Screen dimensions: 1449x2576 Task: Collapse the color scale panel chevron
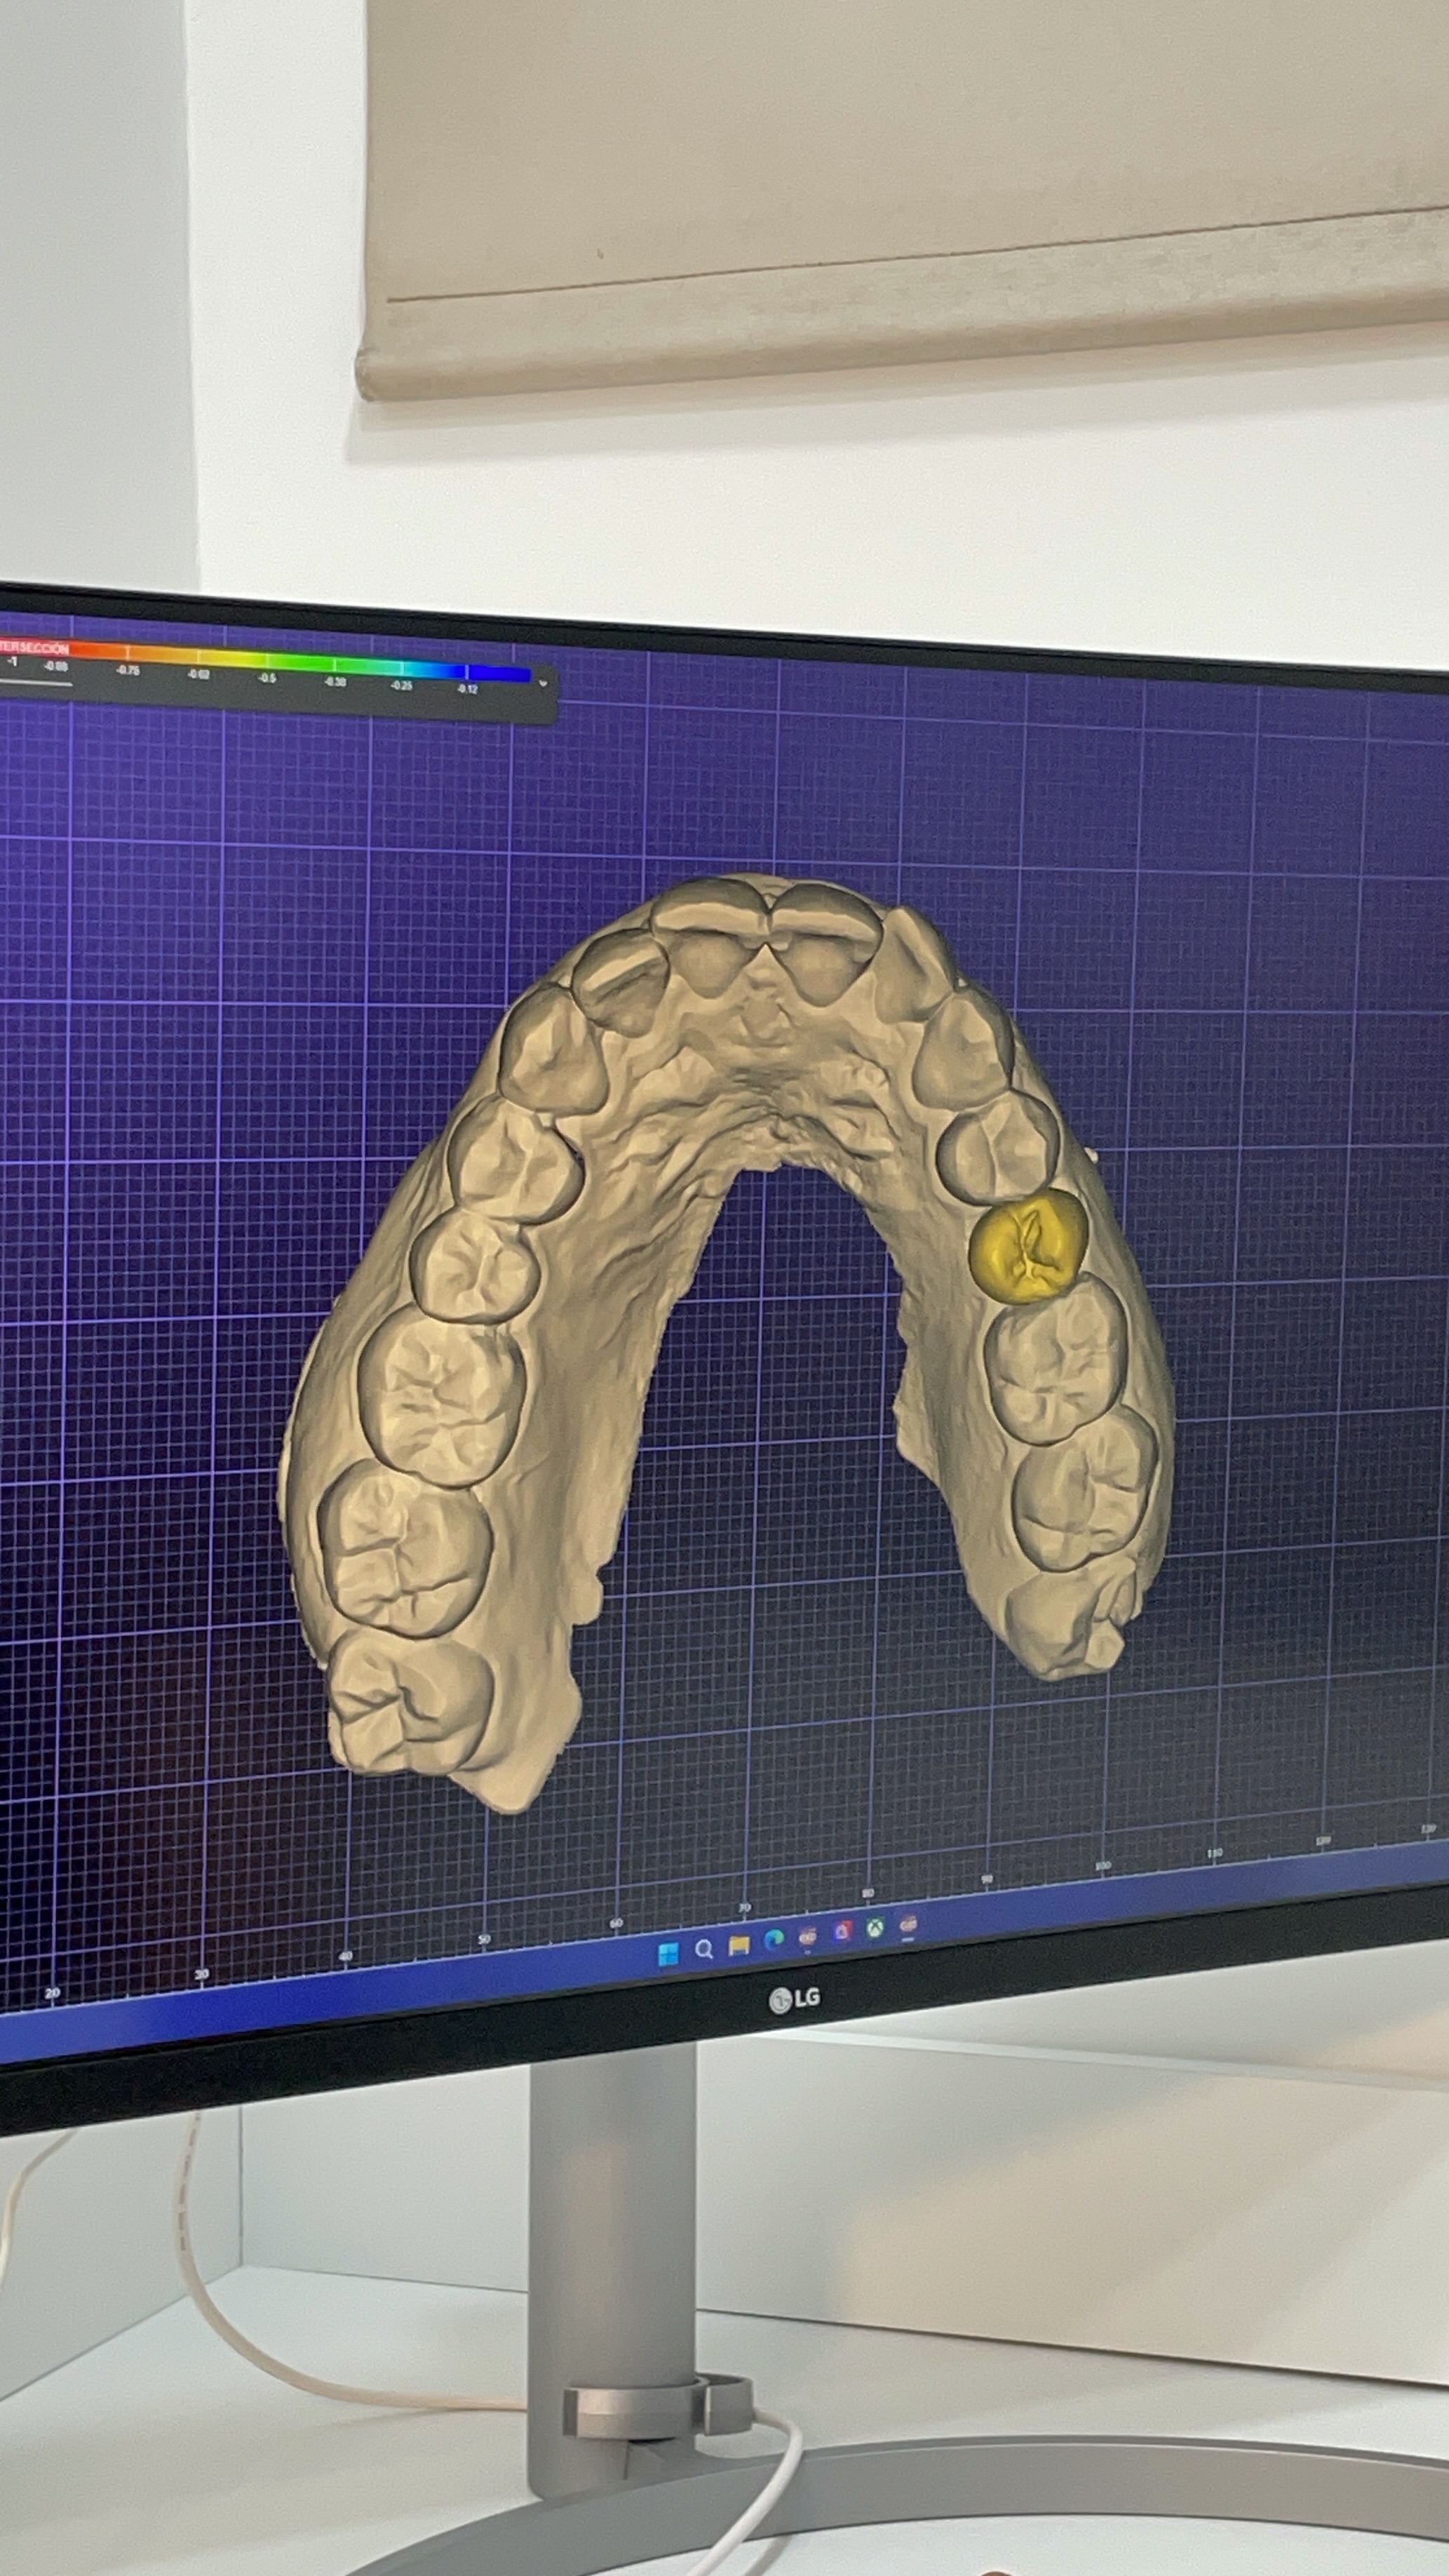pyautogui.click(x=543, y=684)
